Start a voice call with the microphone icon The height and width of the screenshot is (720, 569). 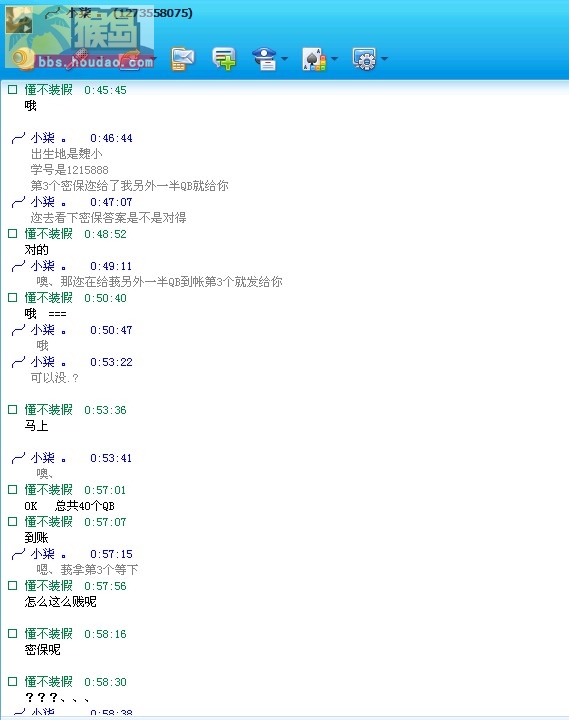click(x=79, y=59)
